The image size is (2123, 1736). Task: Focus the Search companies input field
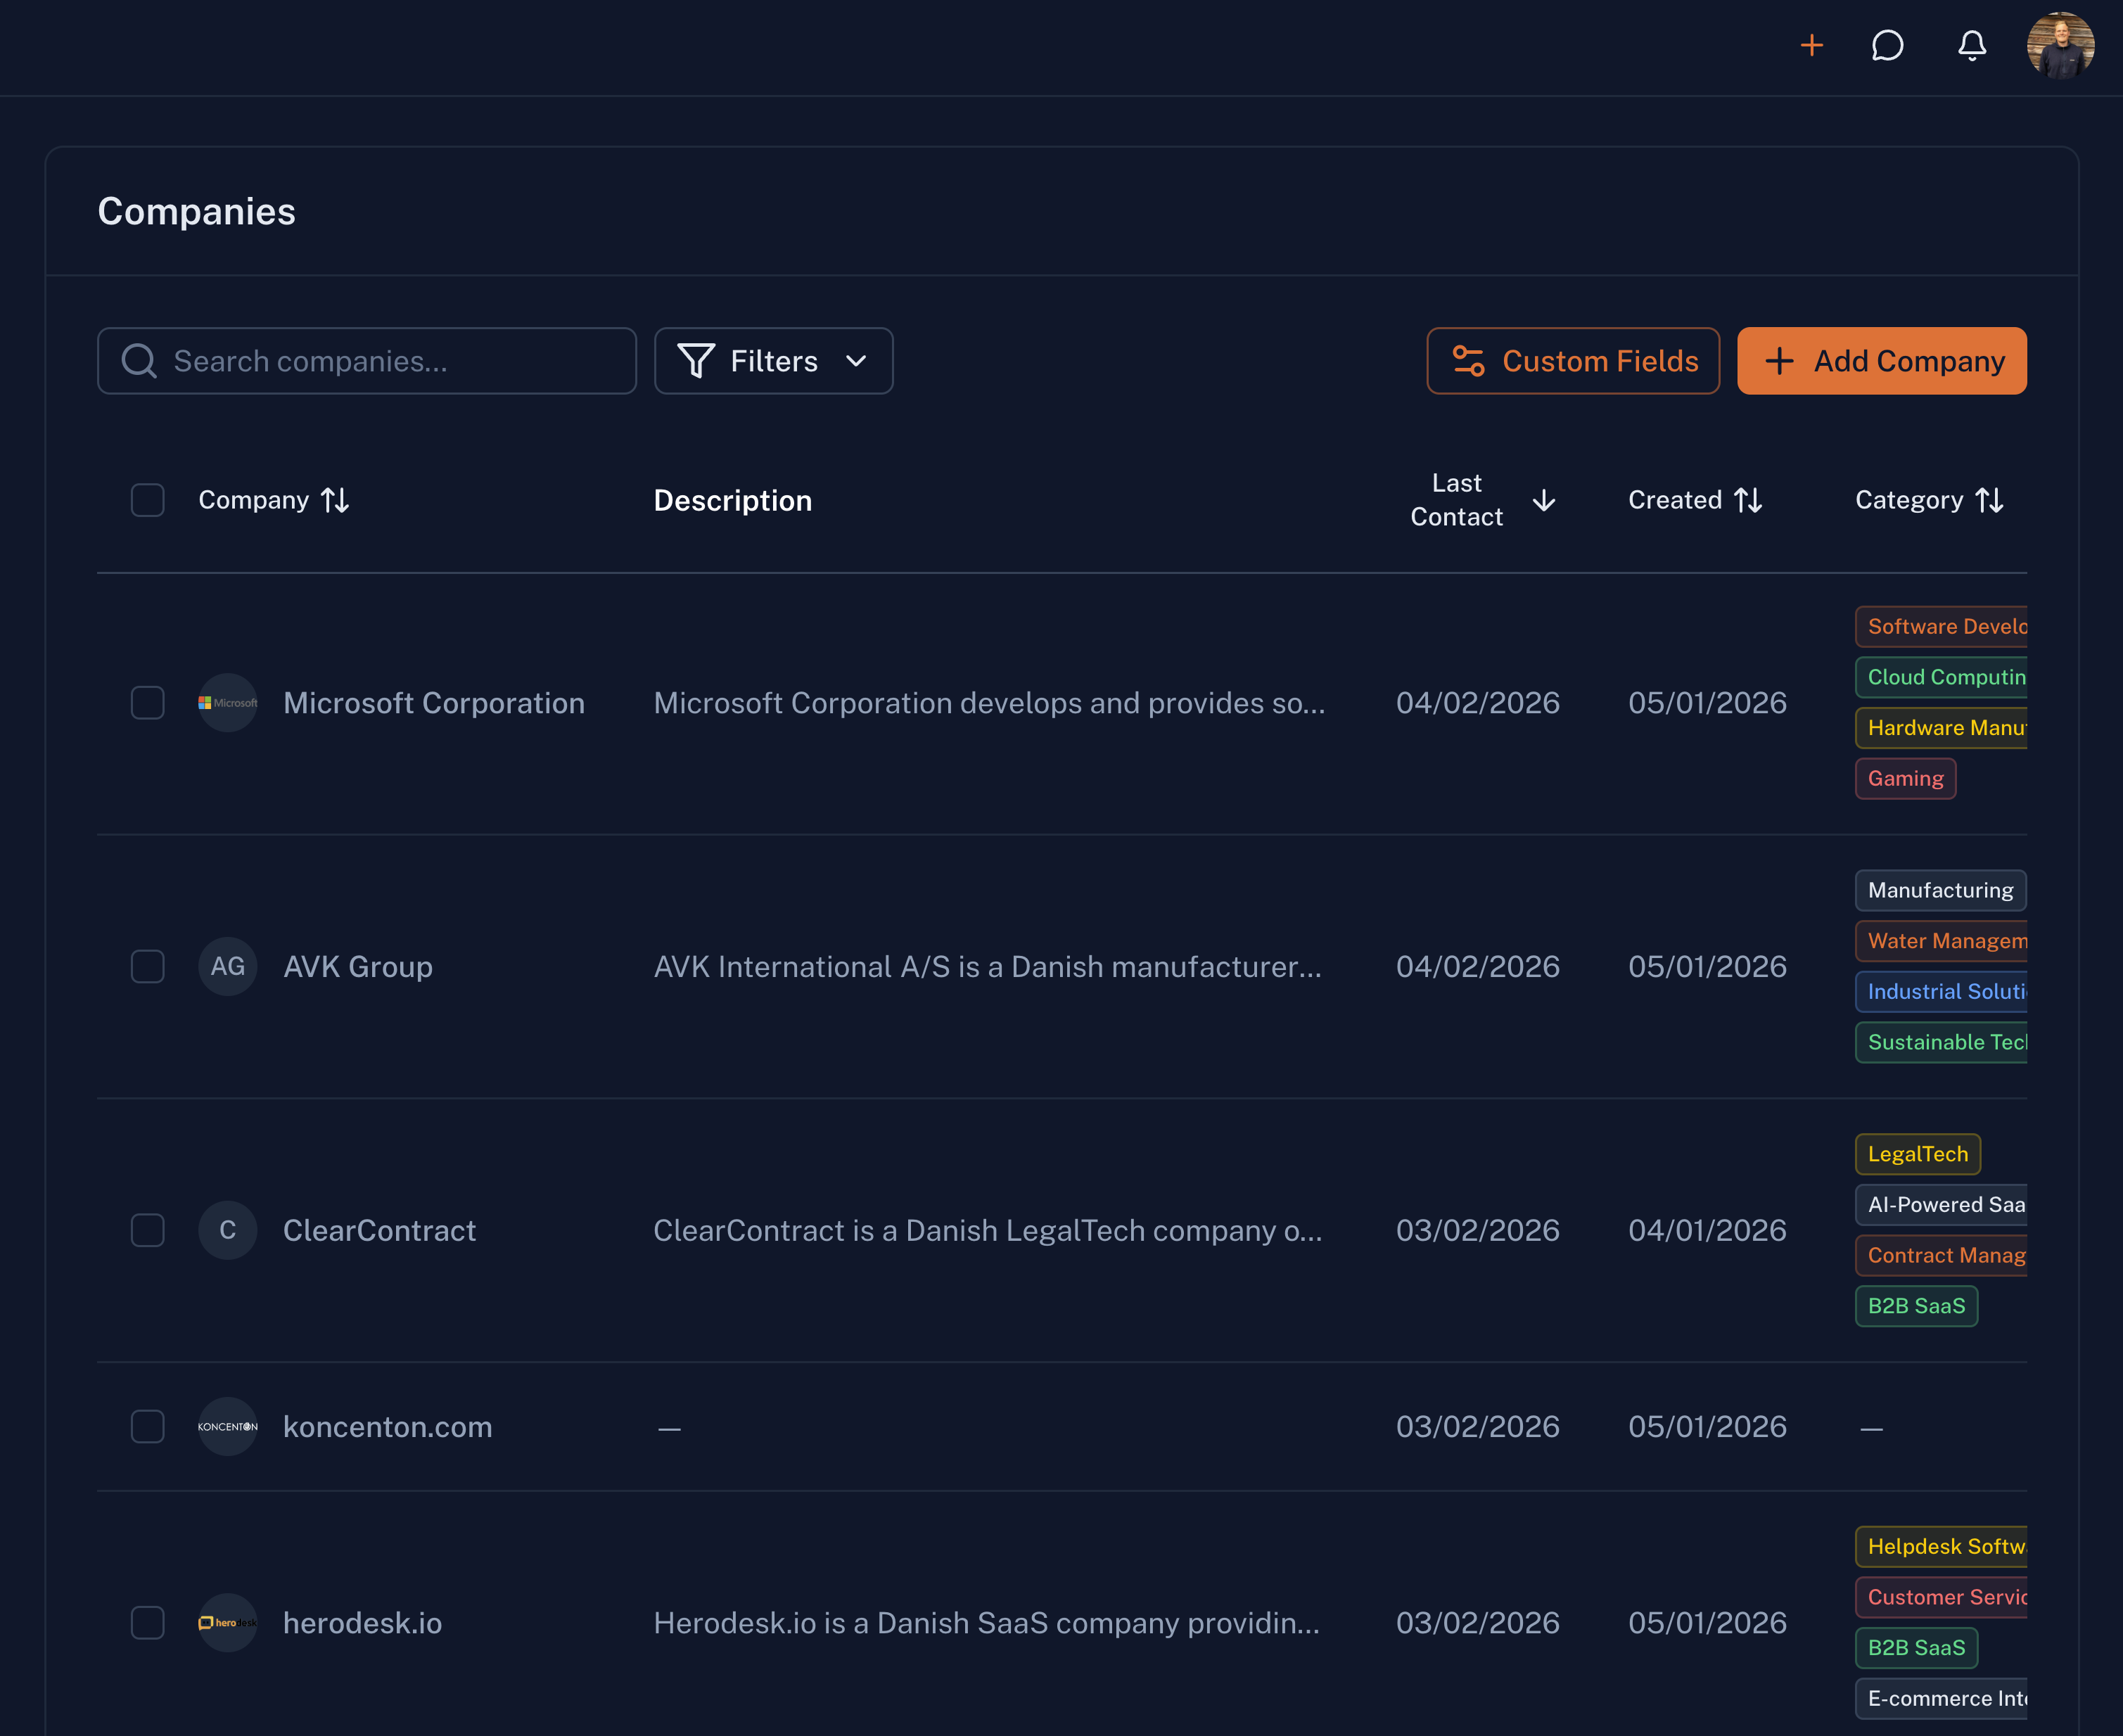tap(367, 361)
